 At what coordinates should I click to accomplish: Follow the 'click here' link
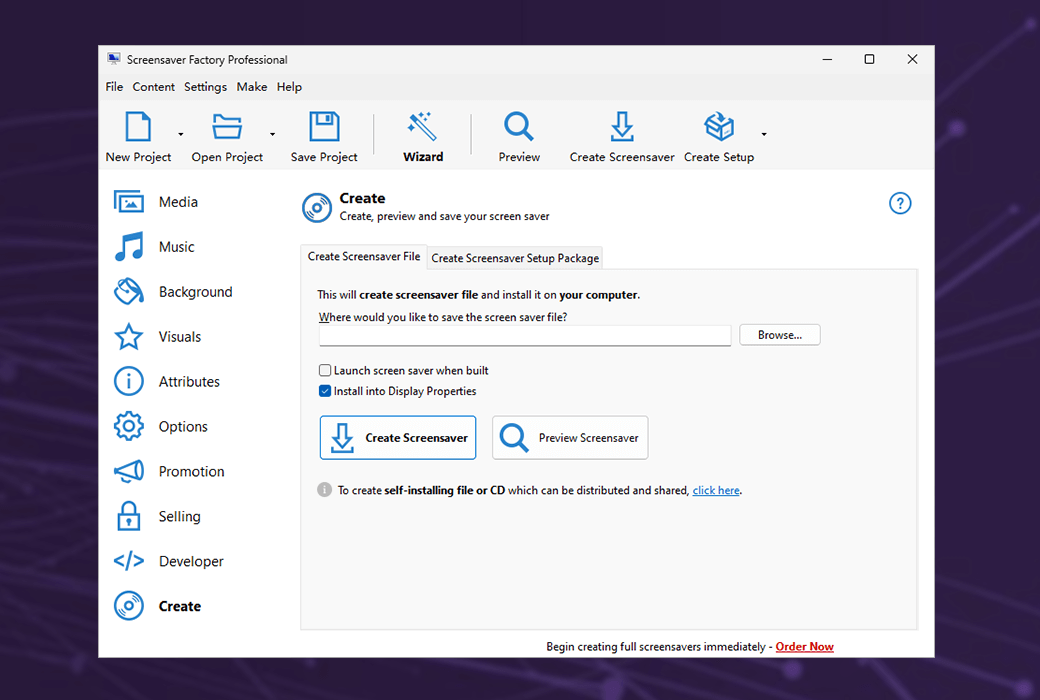tap(716, 490)
